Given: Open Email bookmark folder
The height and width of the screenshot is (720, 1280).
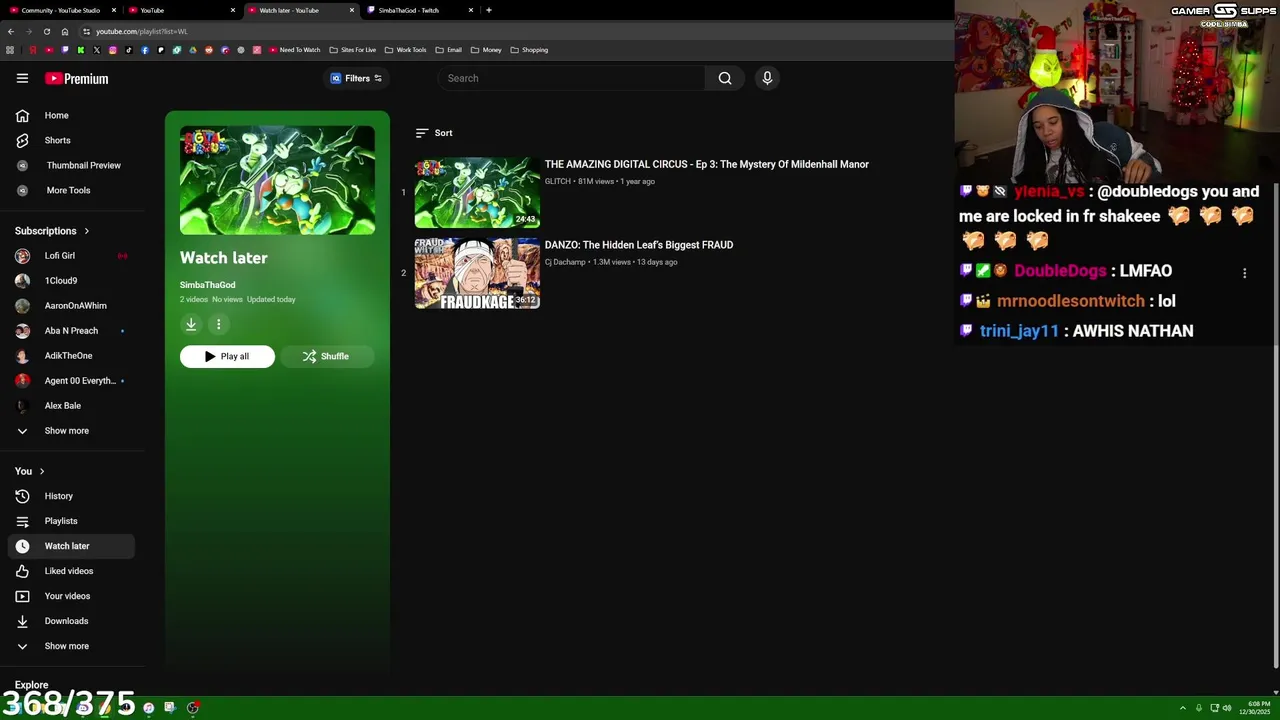Looking at the screenshot, I should 448,50.
